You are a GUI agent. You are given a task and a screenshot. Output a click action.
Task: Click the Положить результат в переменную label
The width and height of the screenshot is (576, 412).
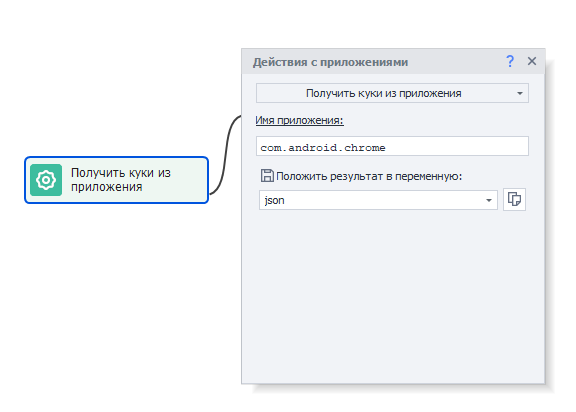(369, 176)
